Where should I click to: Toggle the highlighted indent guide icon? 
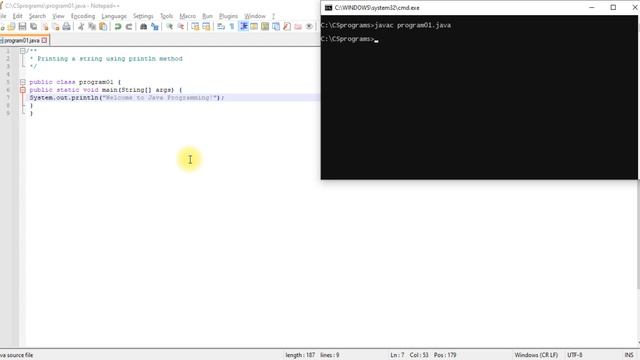(243, 27)
